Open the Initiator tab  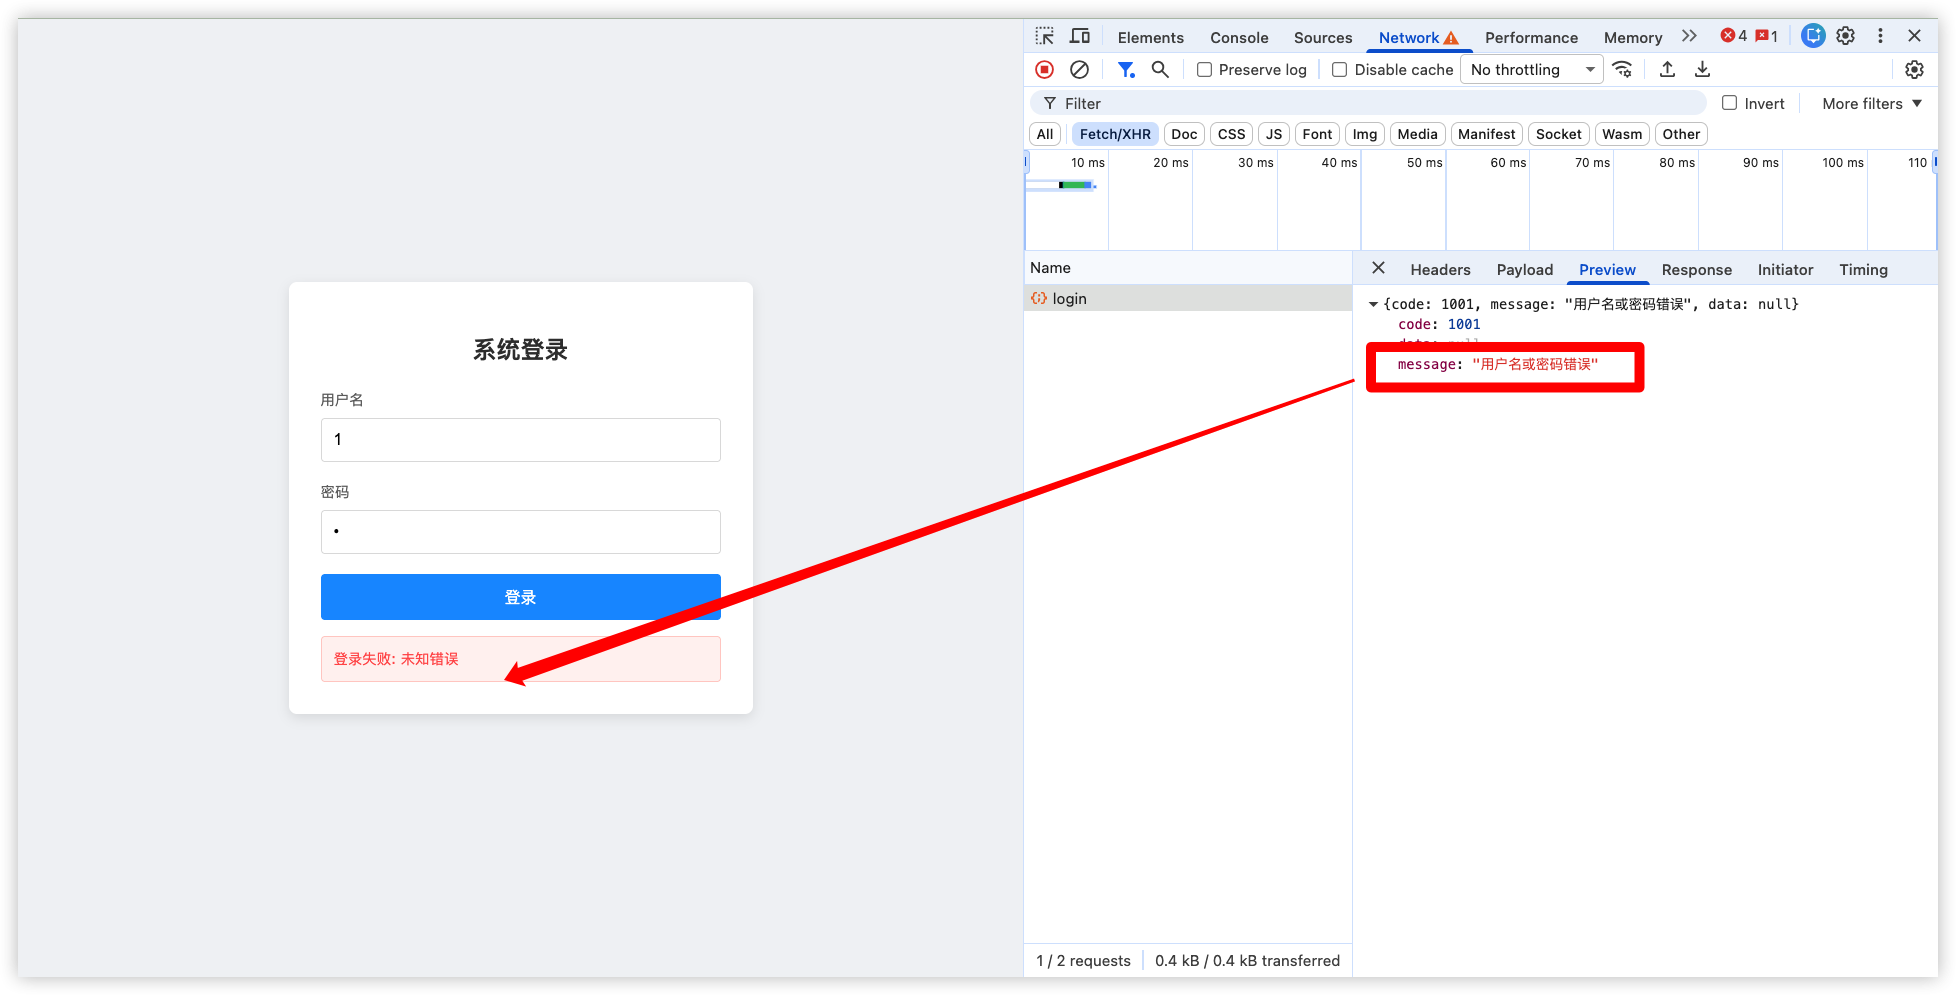1785,270
